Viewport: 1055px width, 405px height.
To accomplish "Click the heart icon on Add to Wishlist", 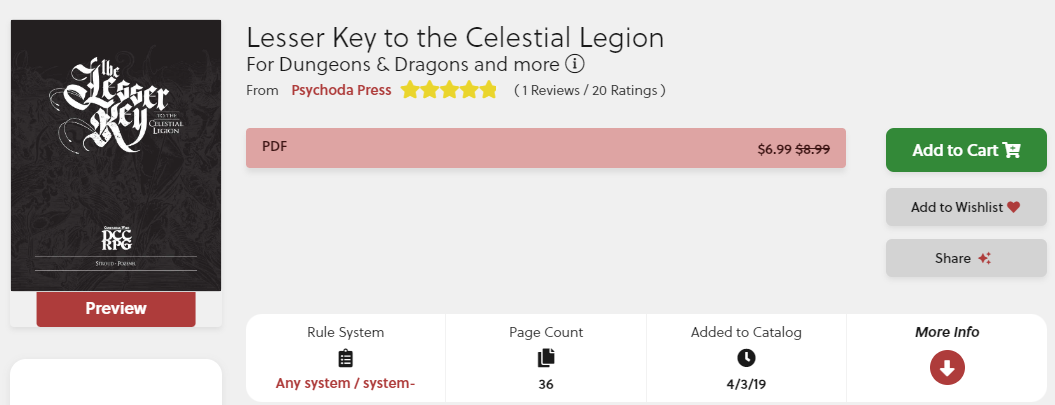I will coord(1013,207).
